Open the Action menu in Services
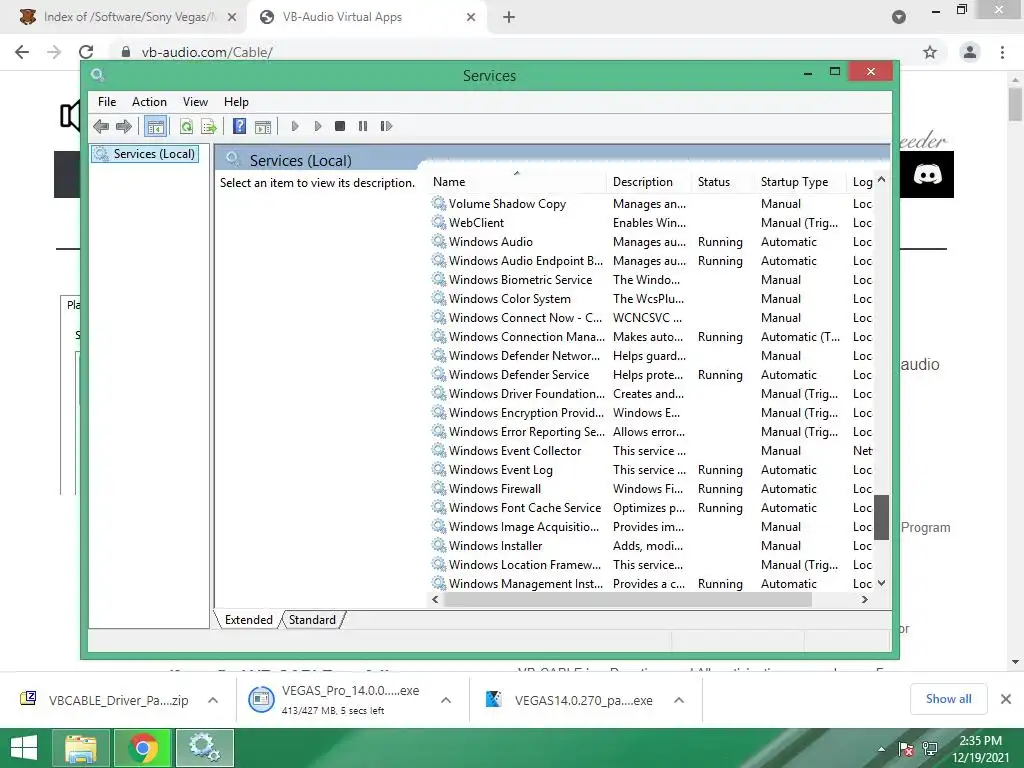The image size is (1024, 768). tap(149, 102)
